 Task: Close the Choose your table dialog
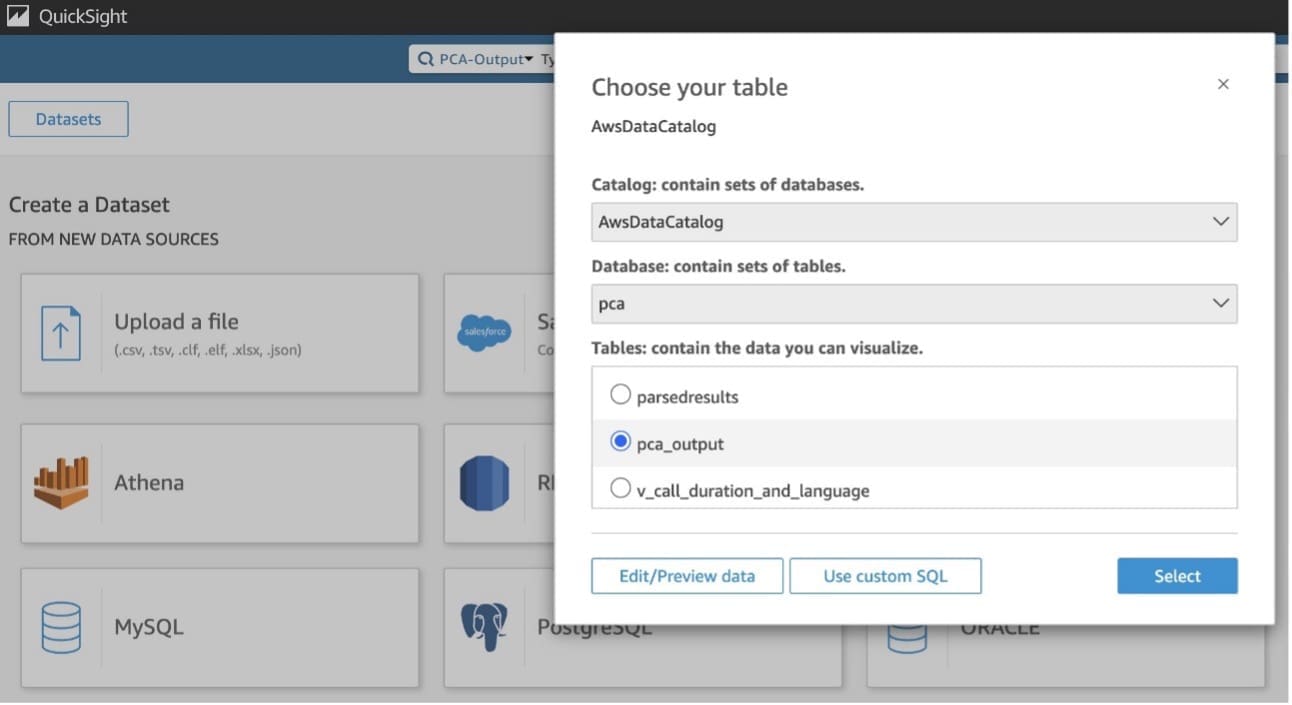(1223, 84)
